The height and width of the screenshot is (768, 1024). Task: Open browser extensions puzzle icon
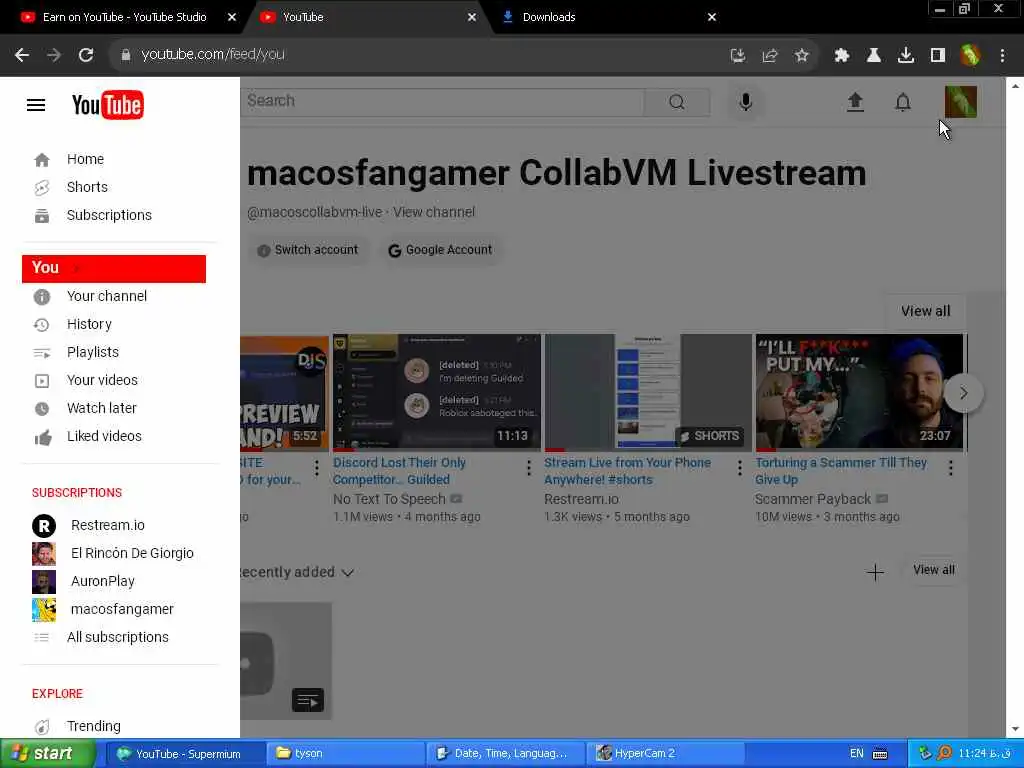coord(841,56)
